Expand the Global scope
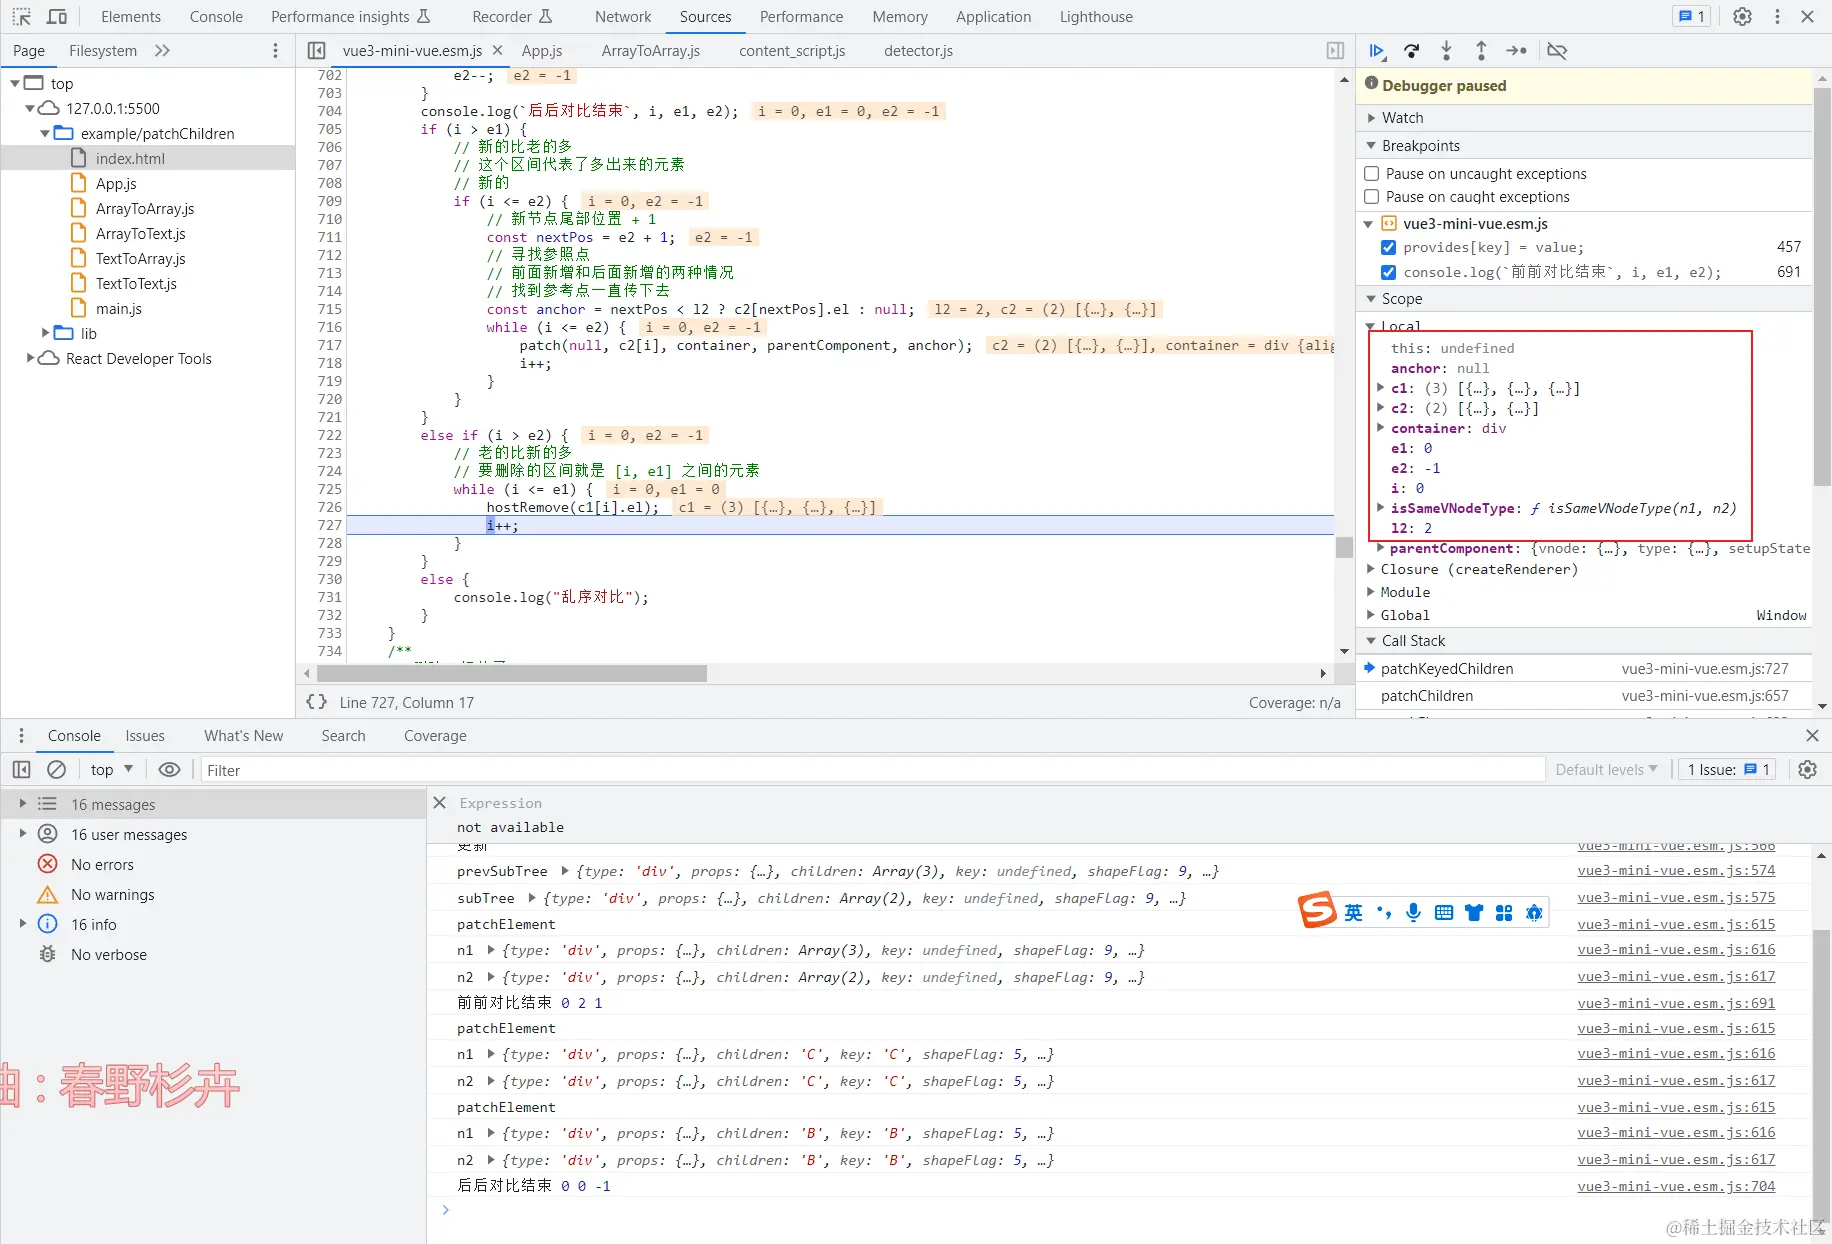This screenshot has height=1244, width=1832. point(1371,614)
